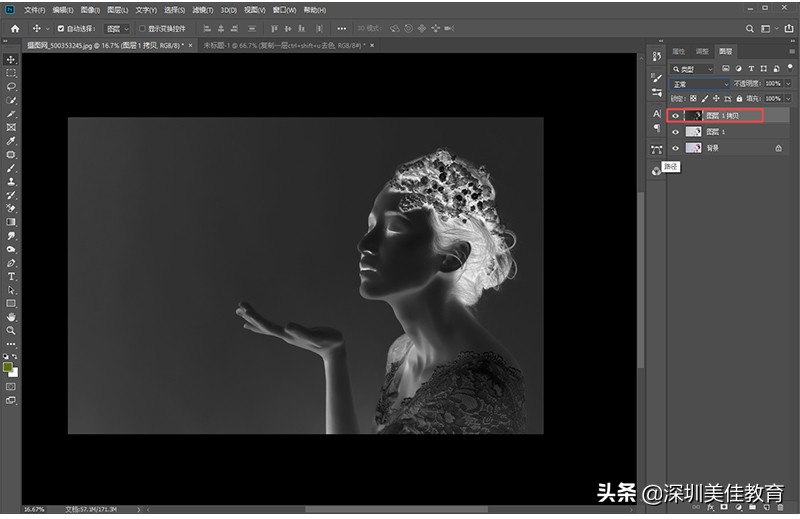Select the Lasso tool
Screen dimensions: 800x519
click(11, 87)
